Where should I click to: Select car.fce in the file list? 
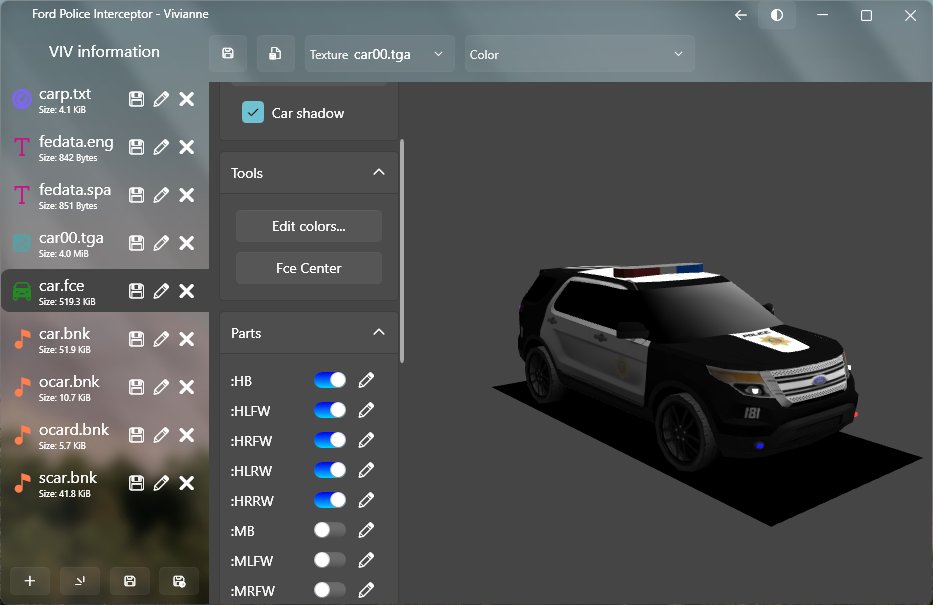(105, 291)
